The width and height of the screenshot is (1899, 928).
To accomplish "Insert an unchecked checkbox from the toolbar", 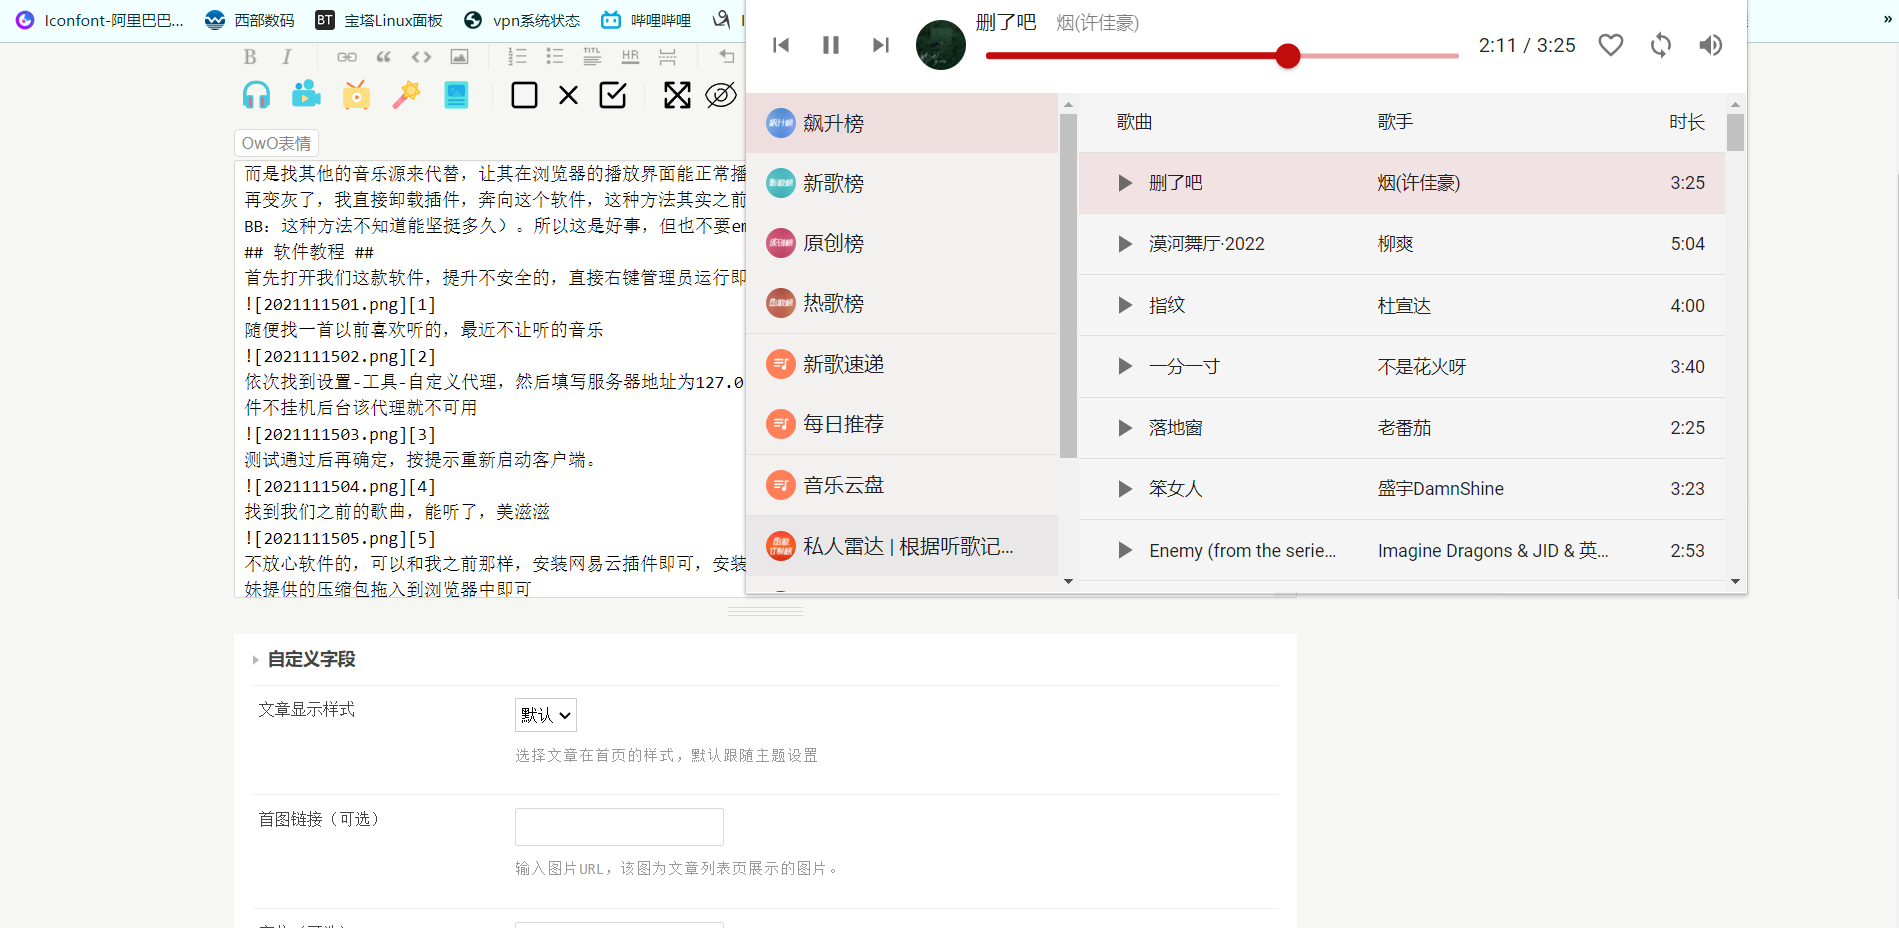I will [524, 95].
